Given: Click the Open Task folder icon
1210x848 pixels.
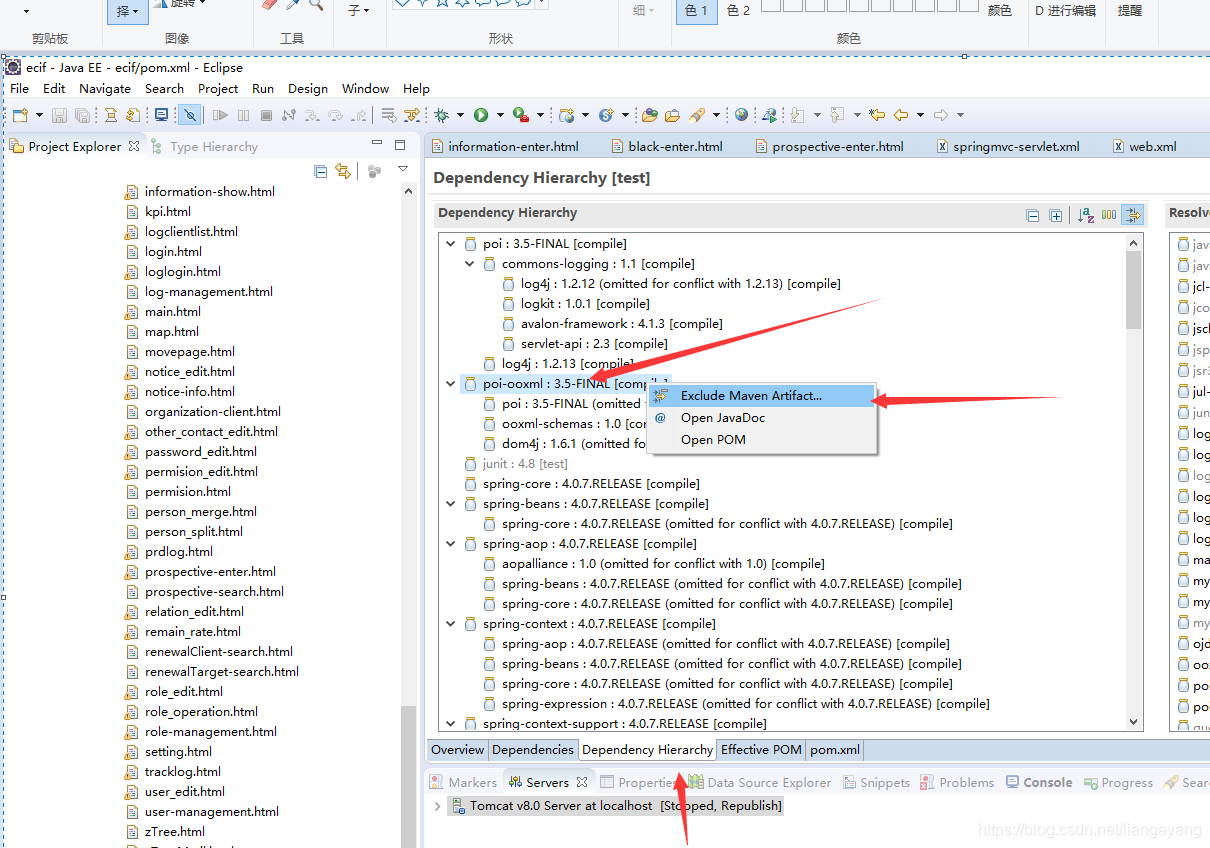Looking at the screenshot, I should pyautogui.click(x=672, y=115).
